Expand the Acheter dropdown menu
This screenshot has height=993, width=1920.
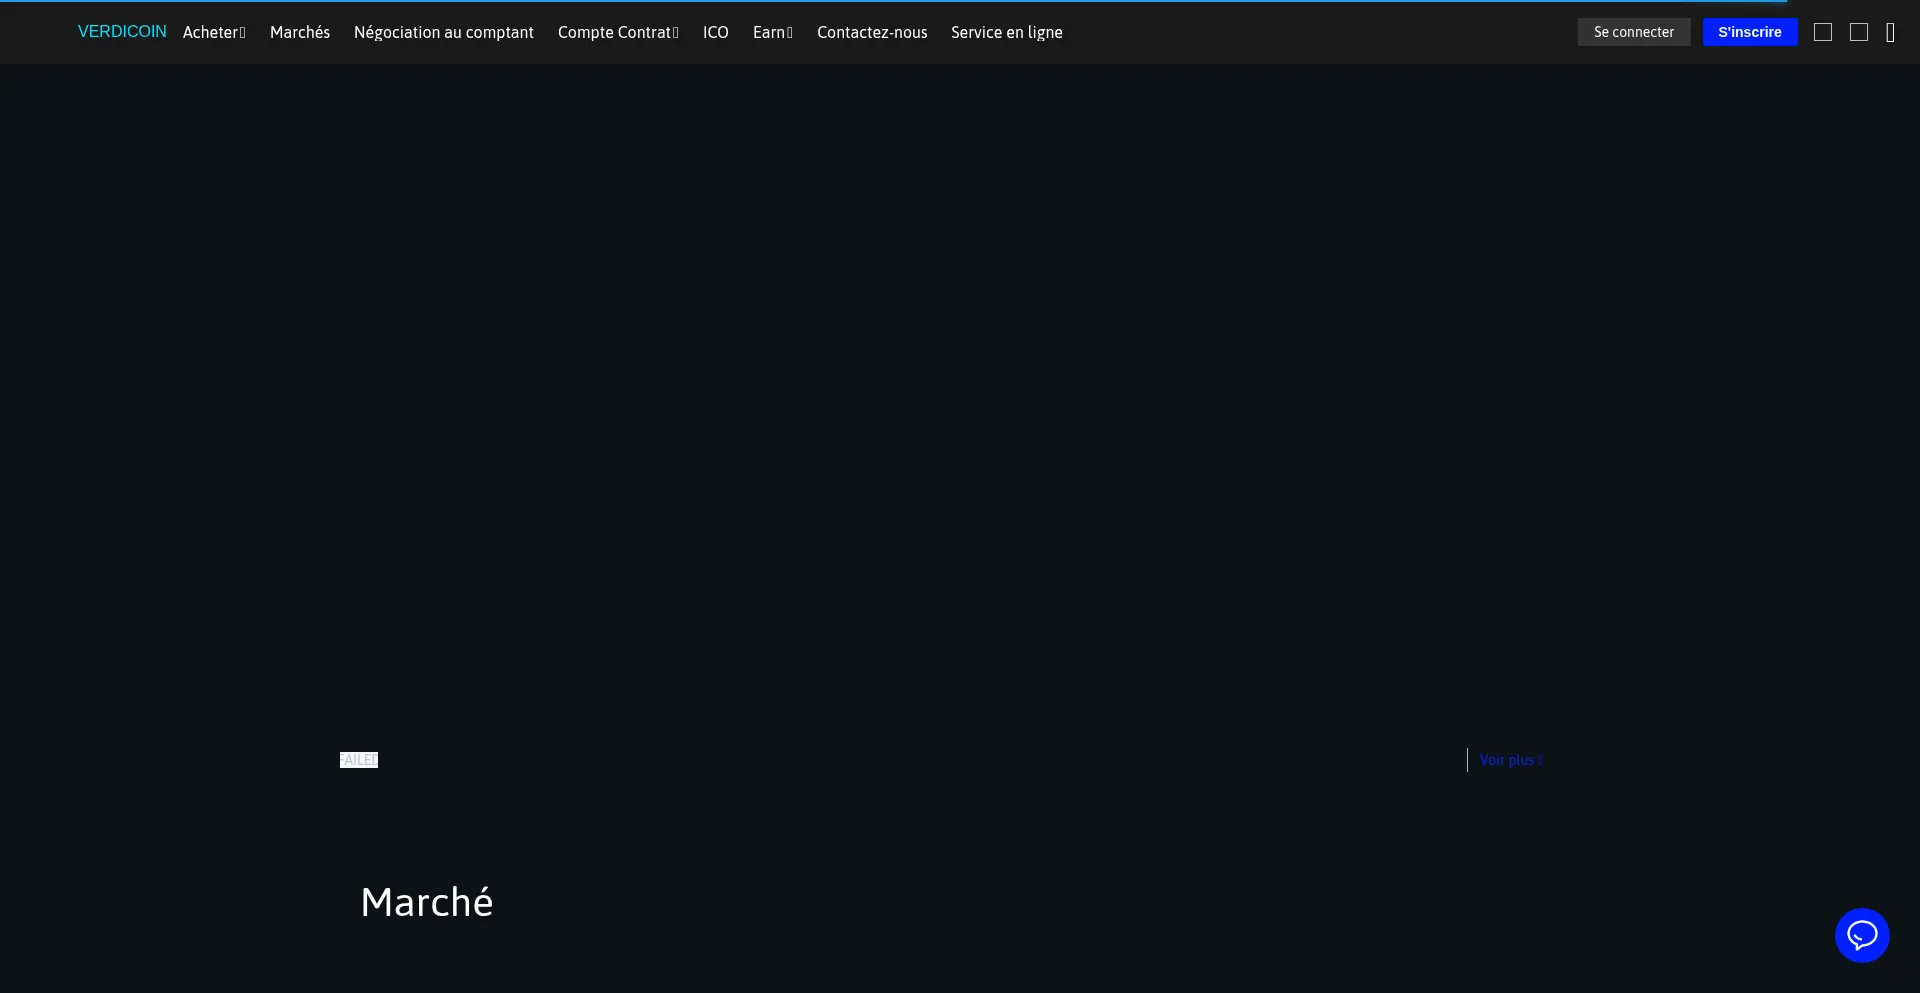214,32
